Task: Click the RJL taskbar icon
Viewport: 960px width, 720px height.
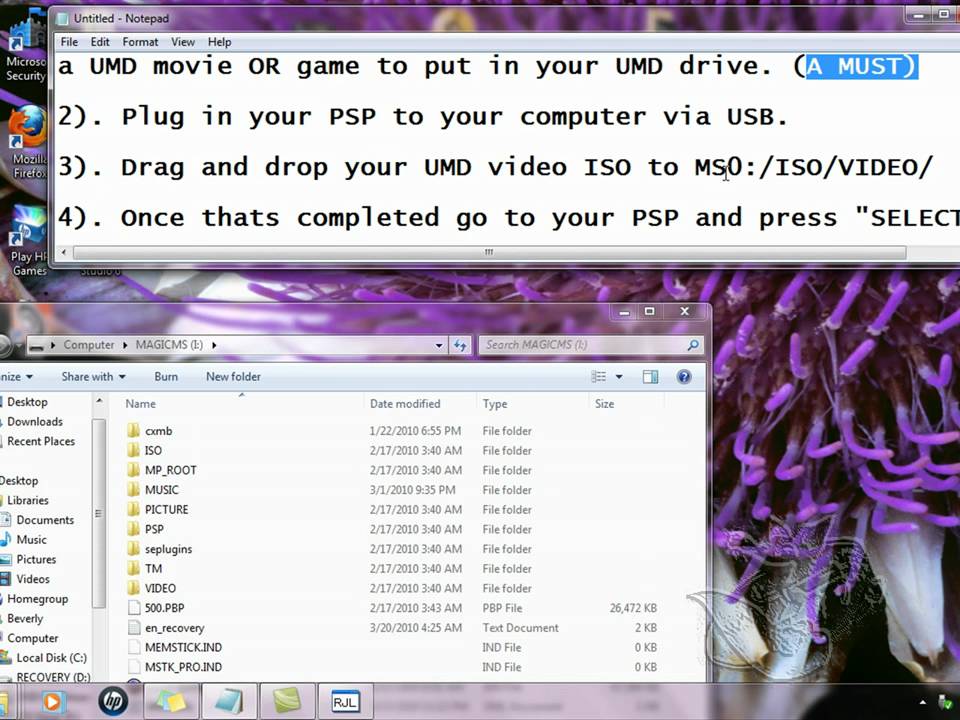Action: click(345, 702)
